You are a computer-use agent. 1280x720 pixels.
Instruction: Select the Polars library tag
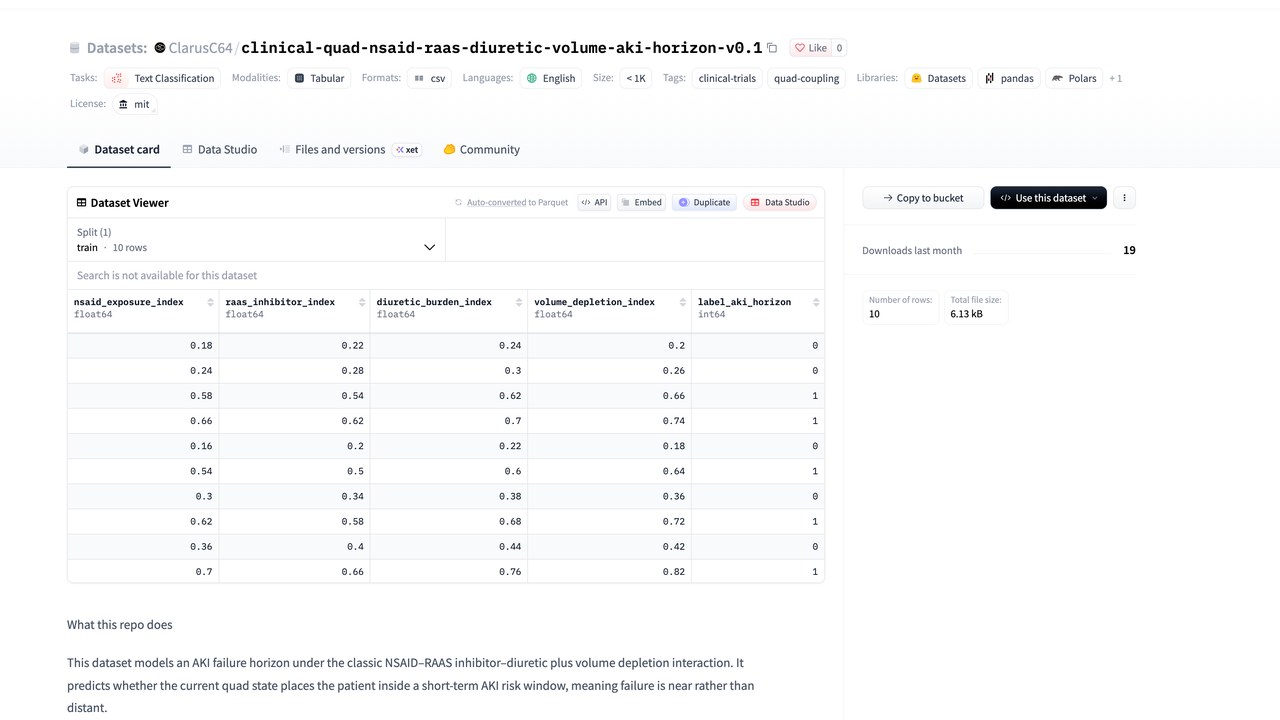click(1074, 78)
